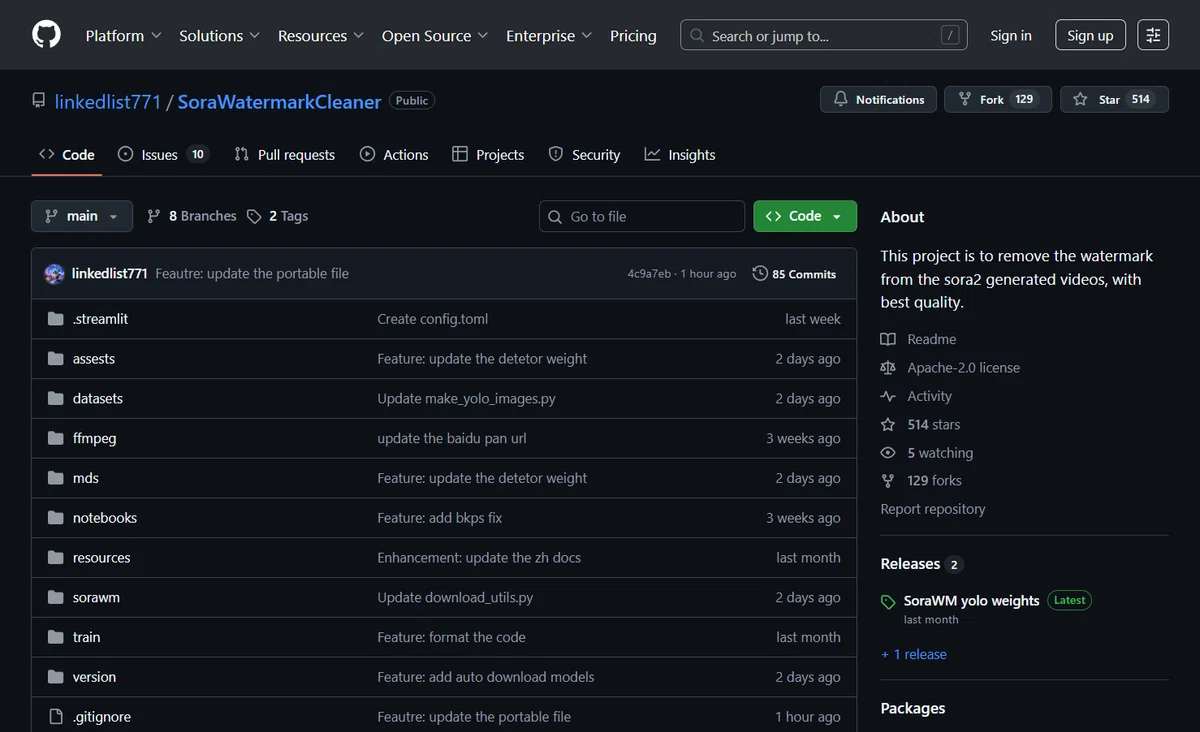
Task: Click the eye icon beside 5 watching
Action: click(888, 453)
